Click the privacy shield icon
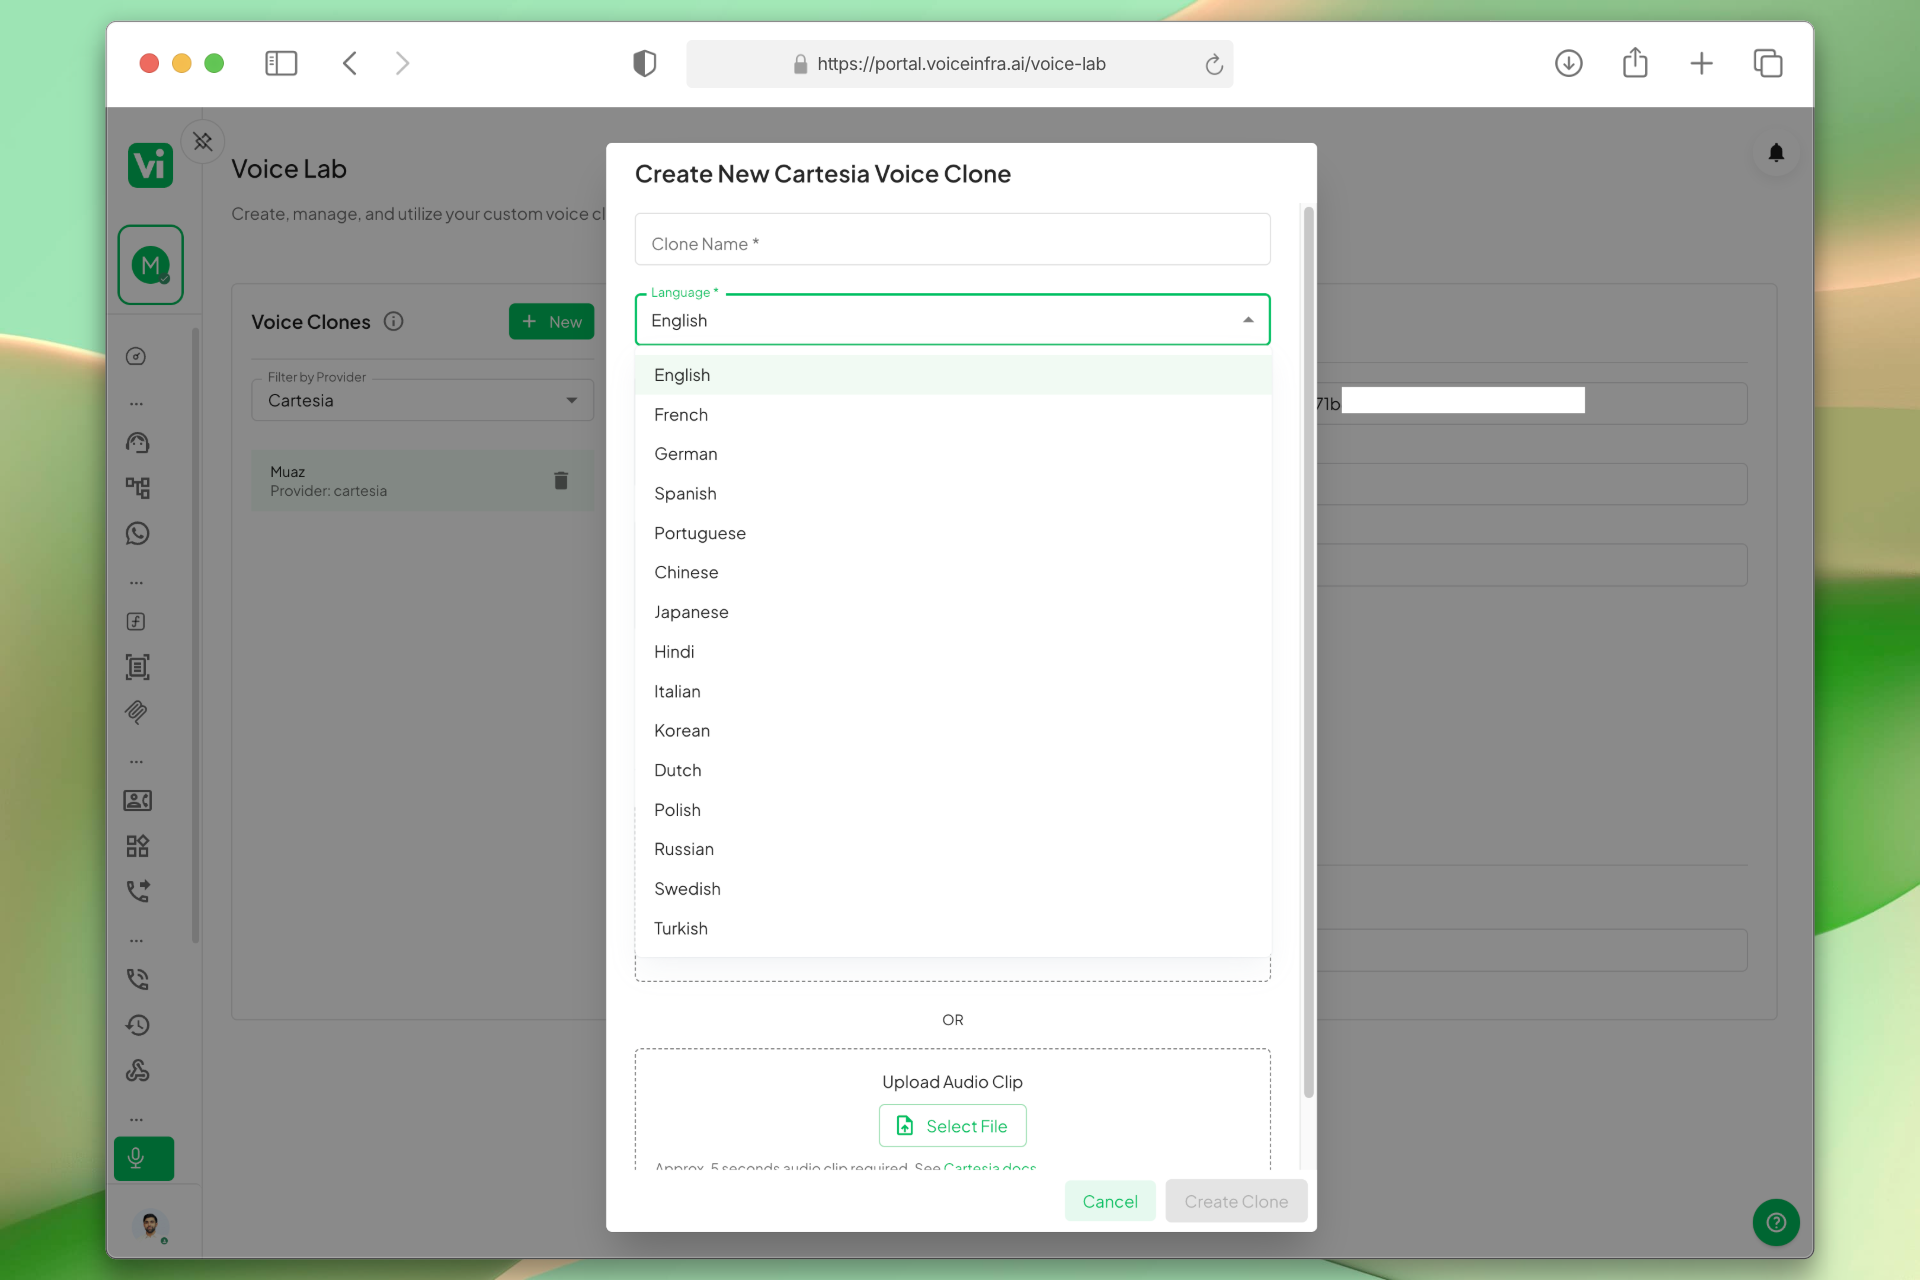Image resolution: width=1920 pixels, height=1280 pixels. (645, 64)
